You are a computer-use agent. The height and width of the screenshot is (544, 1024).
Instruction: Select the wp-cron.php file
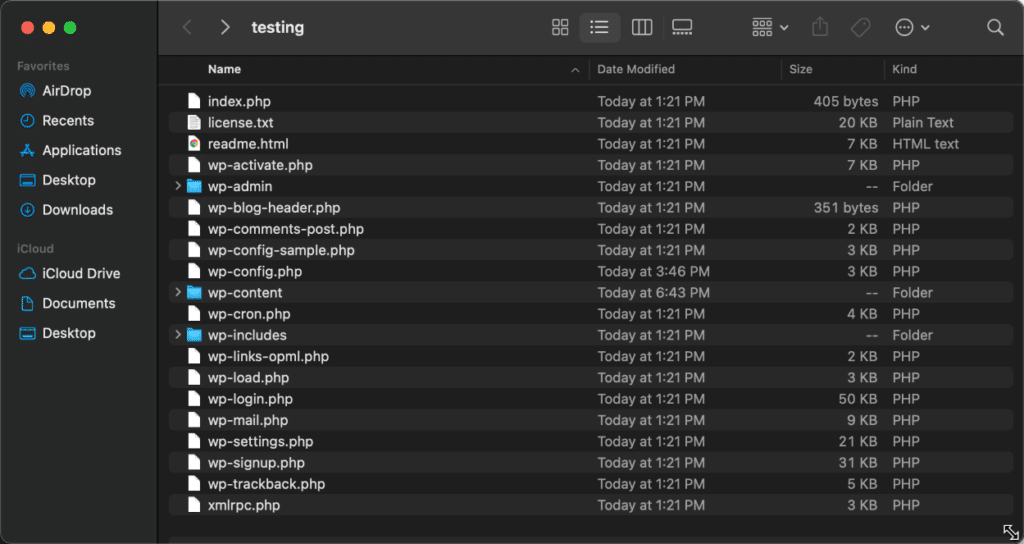(249, 314)
